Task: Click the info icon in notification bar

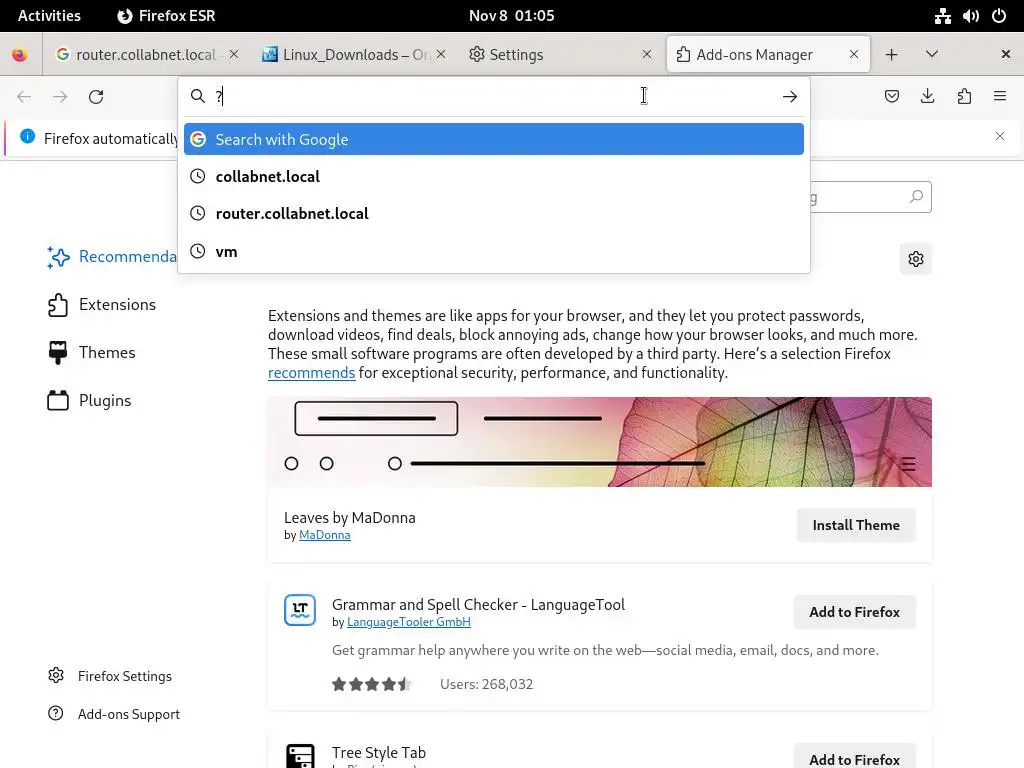Action: tap(27, 136)
